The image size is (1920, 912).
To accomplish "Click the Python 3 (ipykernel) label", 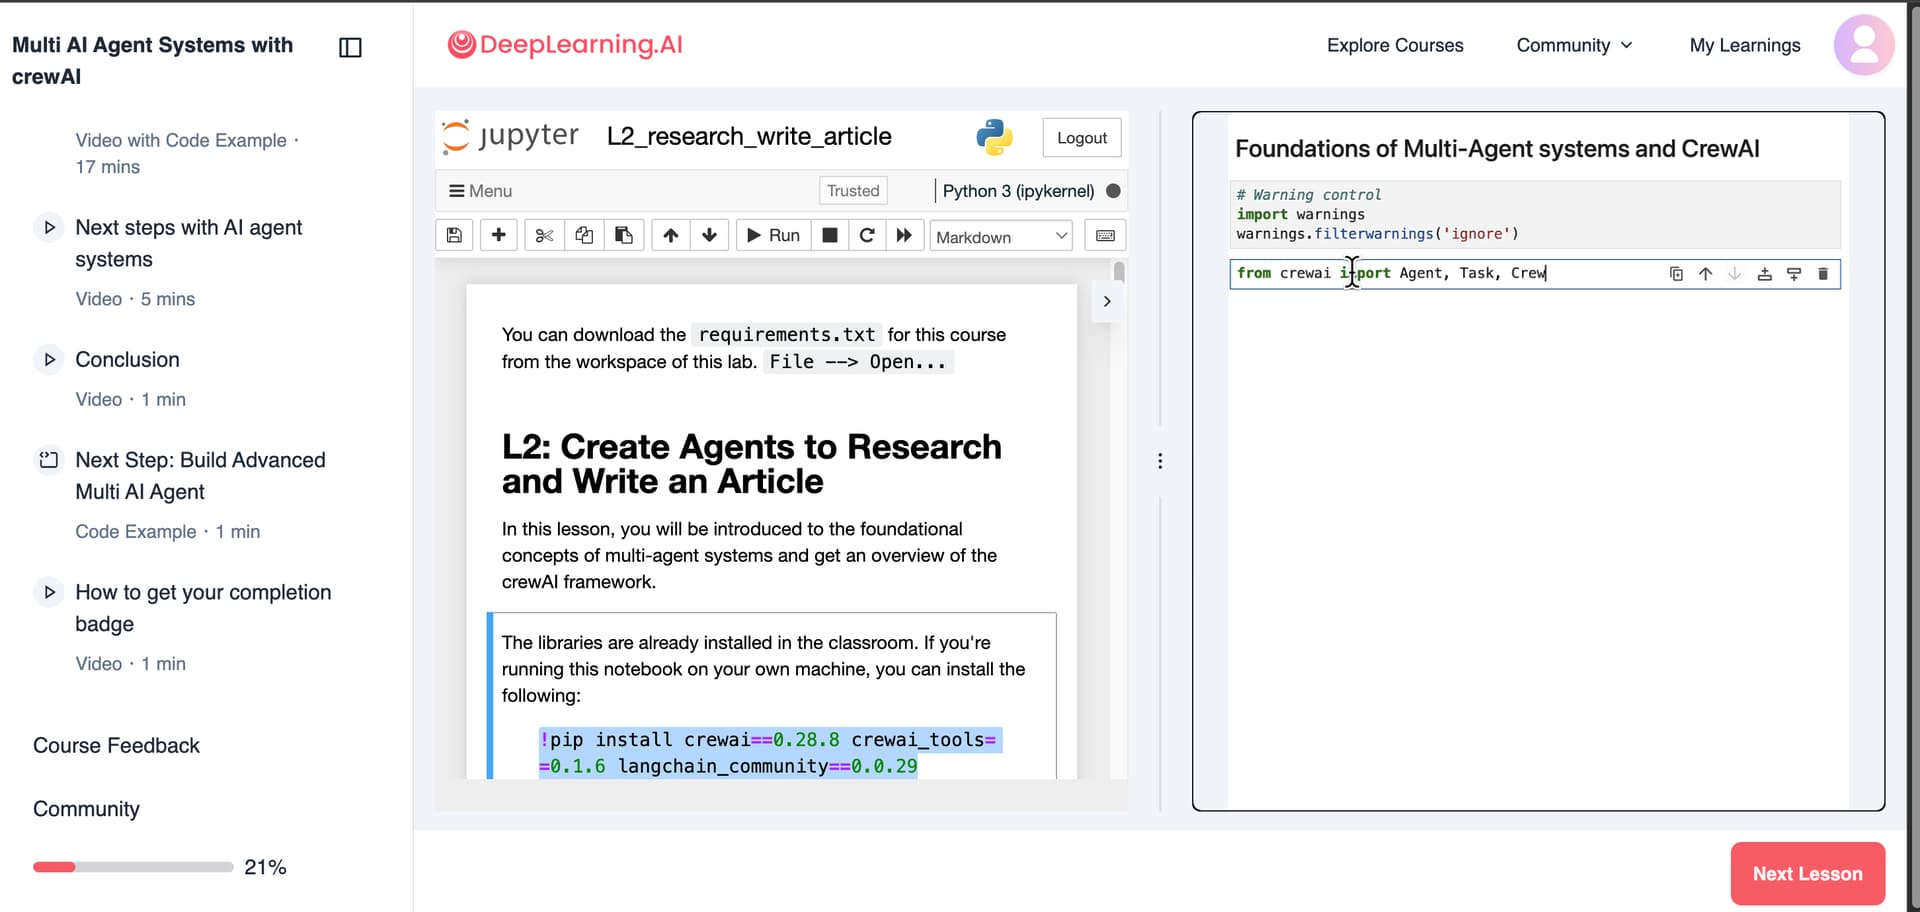I will (x=1018, y=191).
